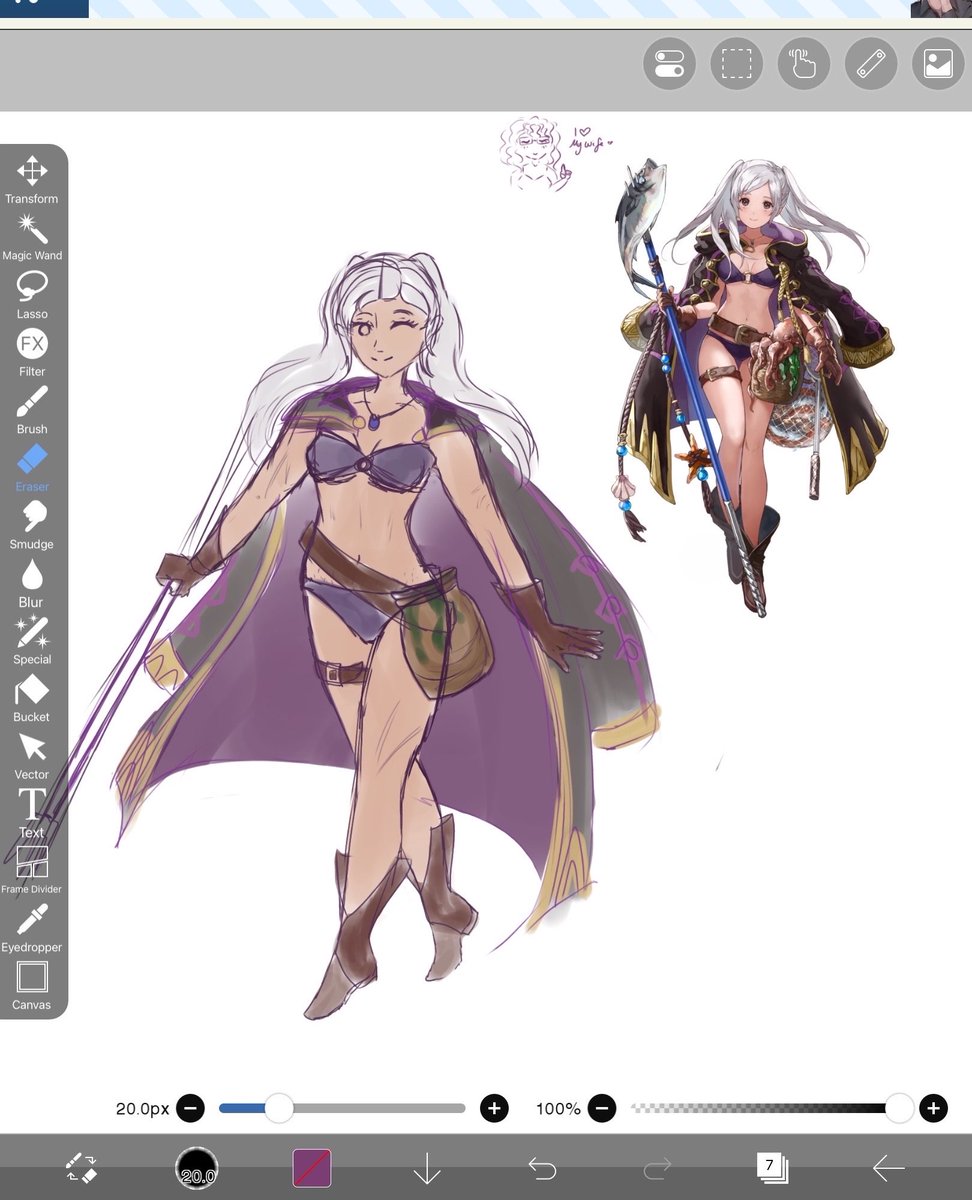Undo the last brush stroke
972x1200 pixels.
tap(541, 1166)
